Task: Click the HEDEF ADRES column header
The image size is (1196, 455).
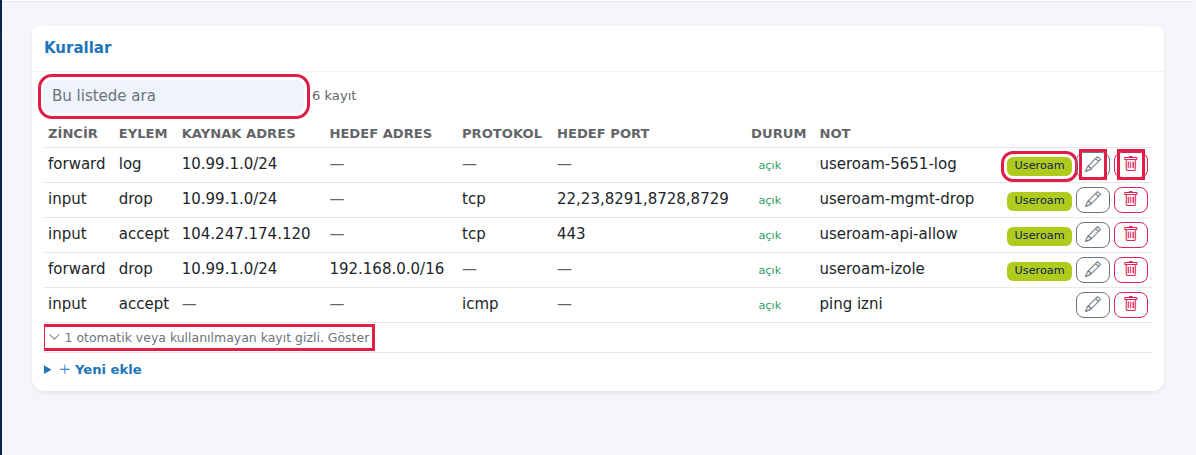Action: coord(381,134)
